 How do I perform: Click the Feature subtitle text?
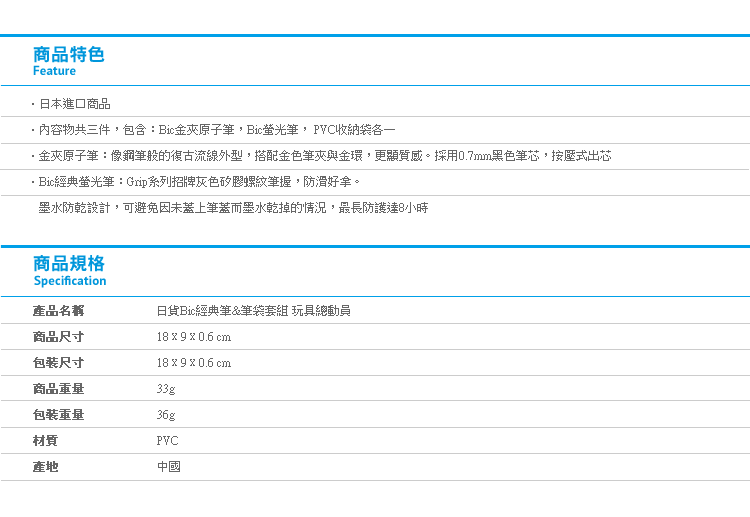[x=54, y=71]
